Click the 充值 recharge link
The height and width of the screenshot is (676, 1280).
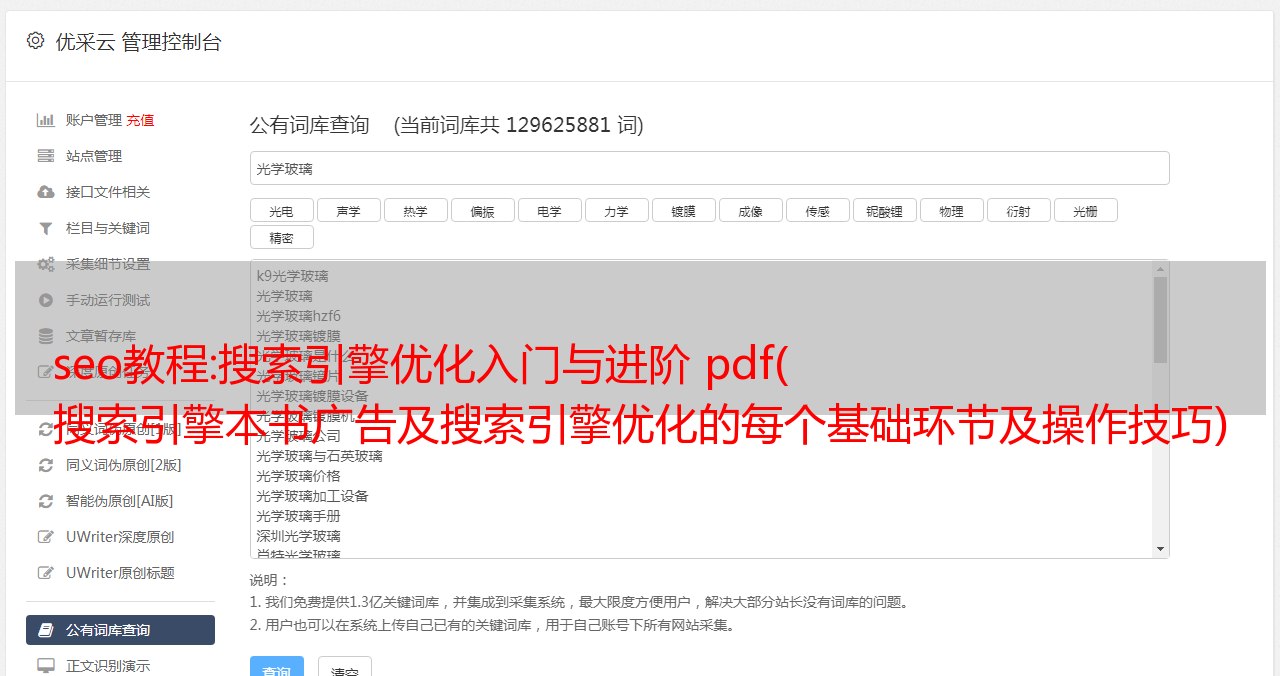click(140, 120)
